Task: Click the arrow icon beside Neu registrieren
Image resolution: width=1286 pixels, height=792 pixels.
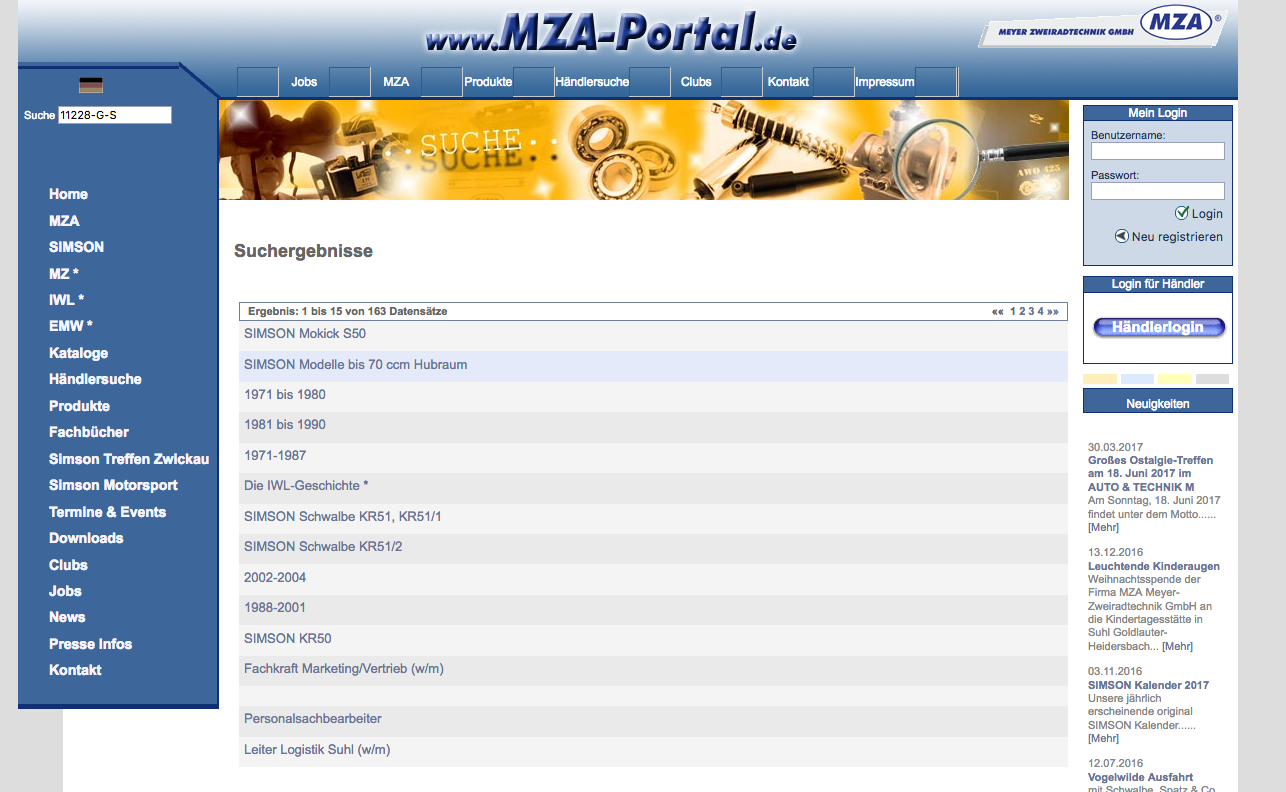Action: [x=1121, y=237]
